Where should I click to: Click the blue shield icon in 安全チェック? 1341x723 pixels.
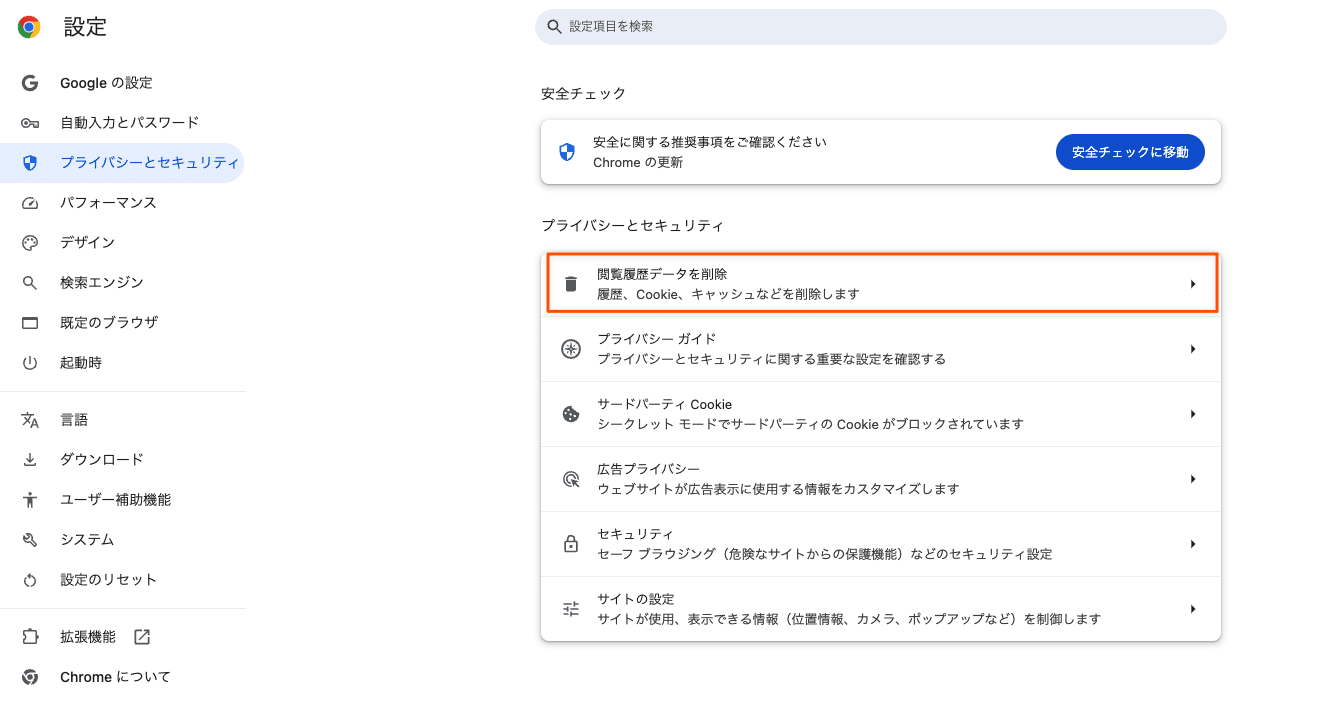coord(567,151)
